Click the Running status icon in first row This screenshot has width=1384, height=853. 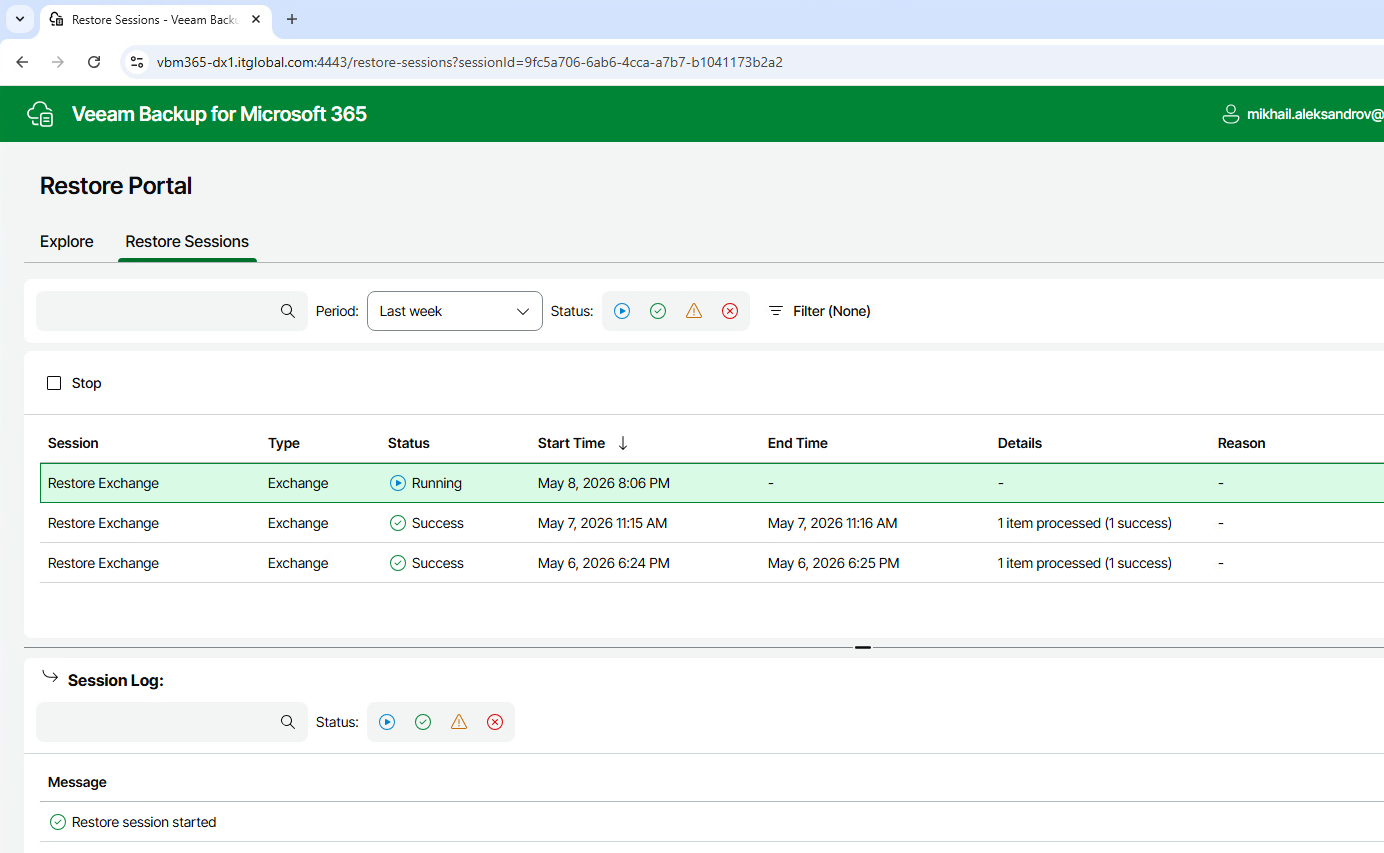[397, 483]
